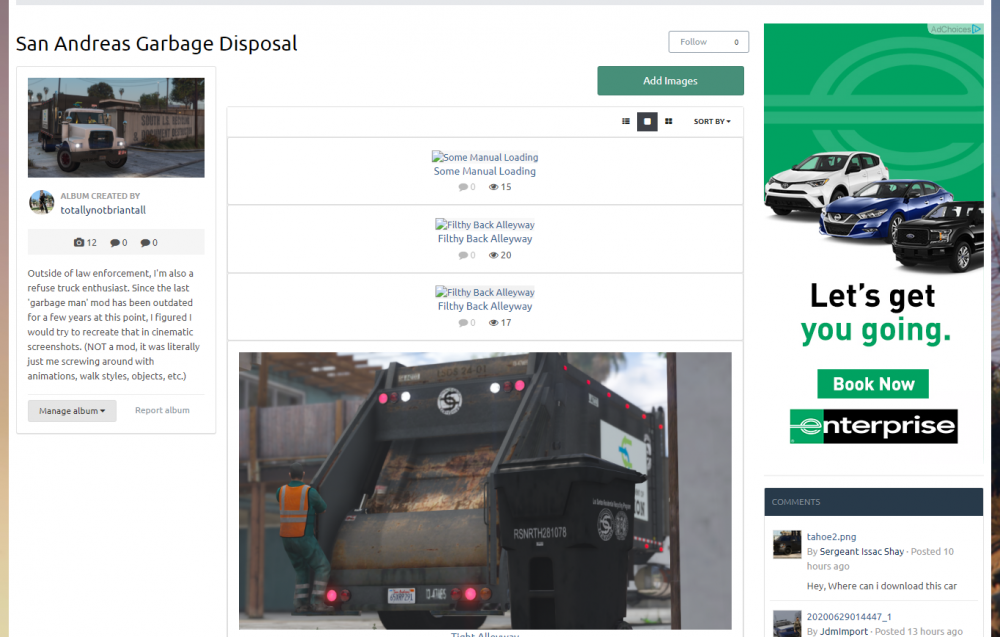1000x637 pixels.
Task: Open the large garbage truck alleyway image
Action: click(x=485, y=491)
